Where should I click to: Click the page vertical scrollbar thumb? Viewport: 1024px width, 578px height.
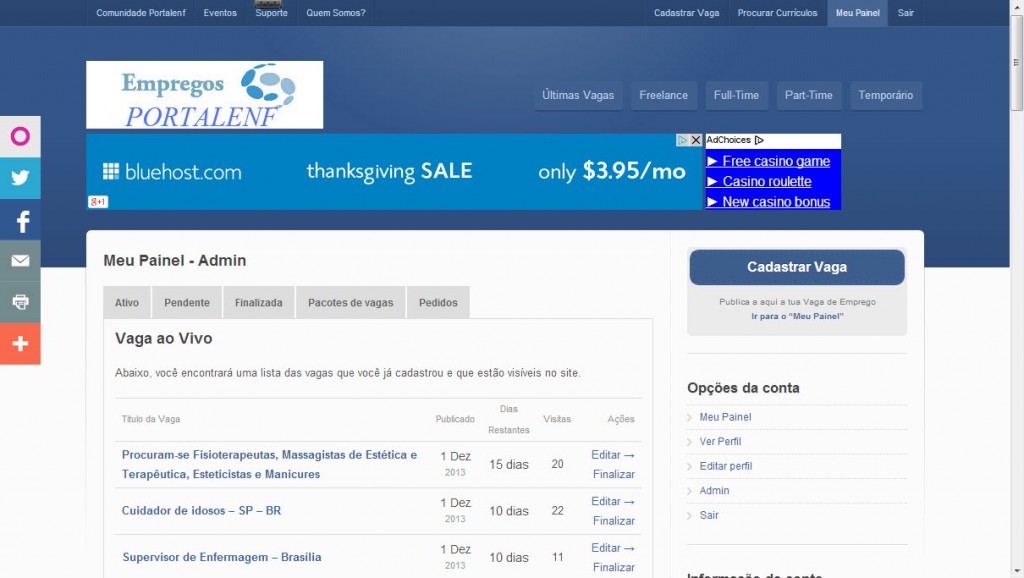point(1017,62)
